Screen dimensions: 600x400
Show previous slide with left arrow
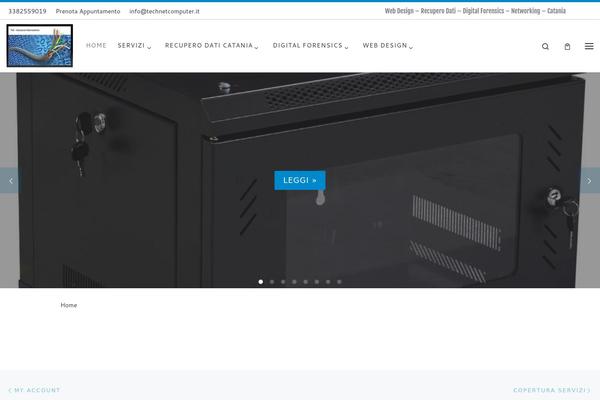(x=10, y=180)
